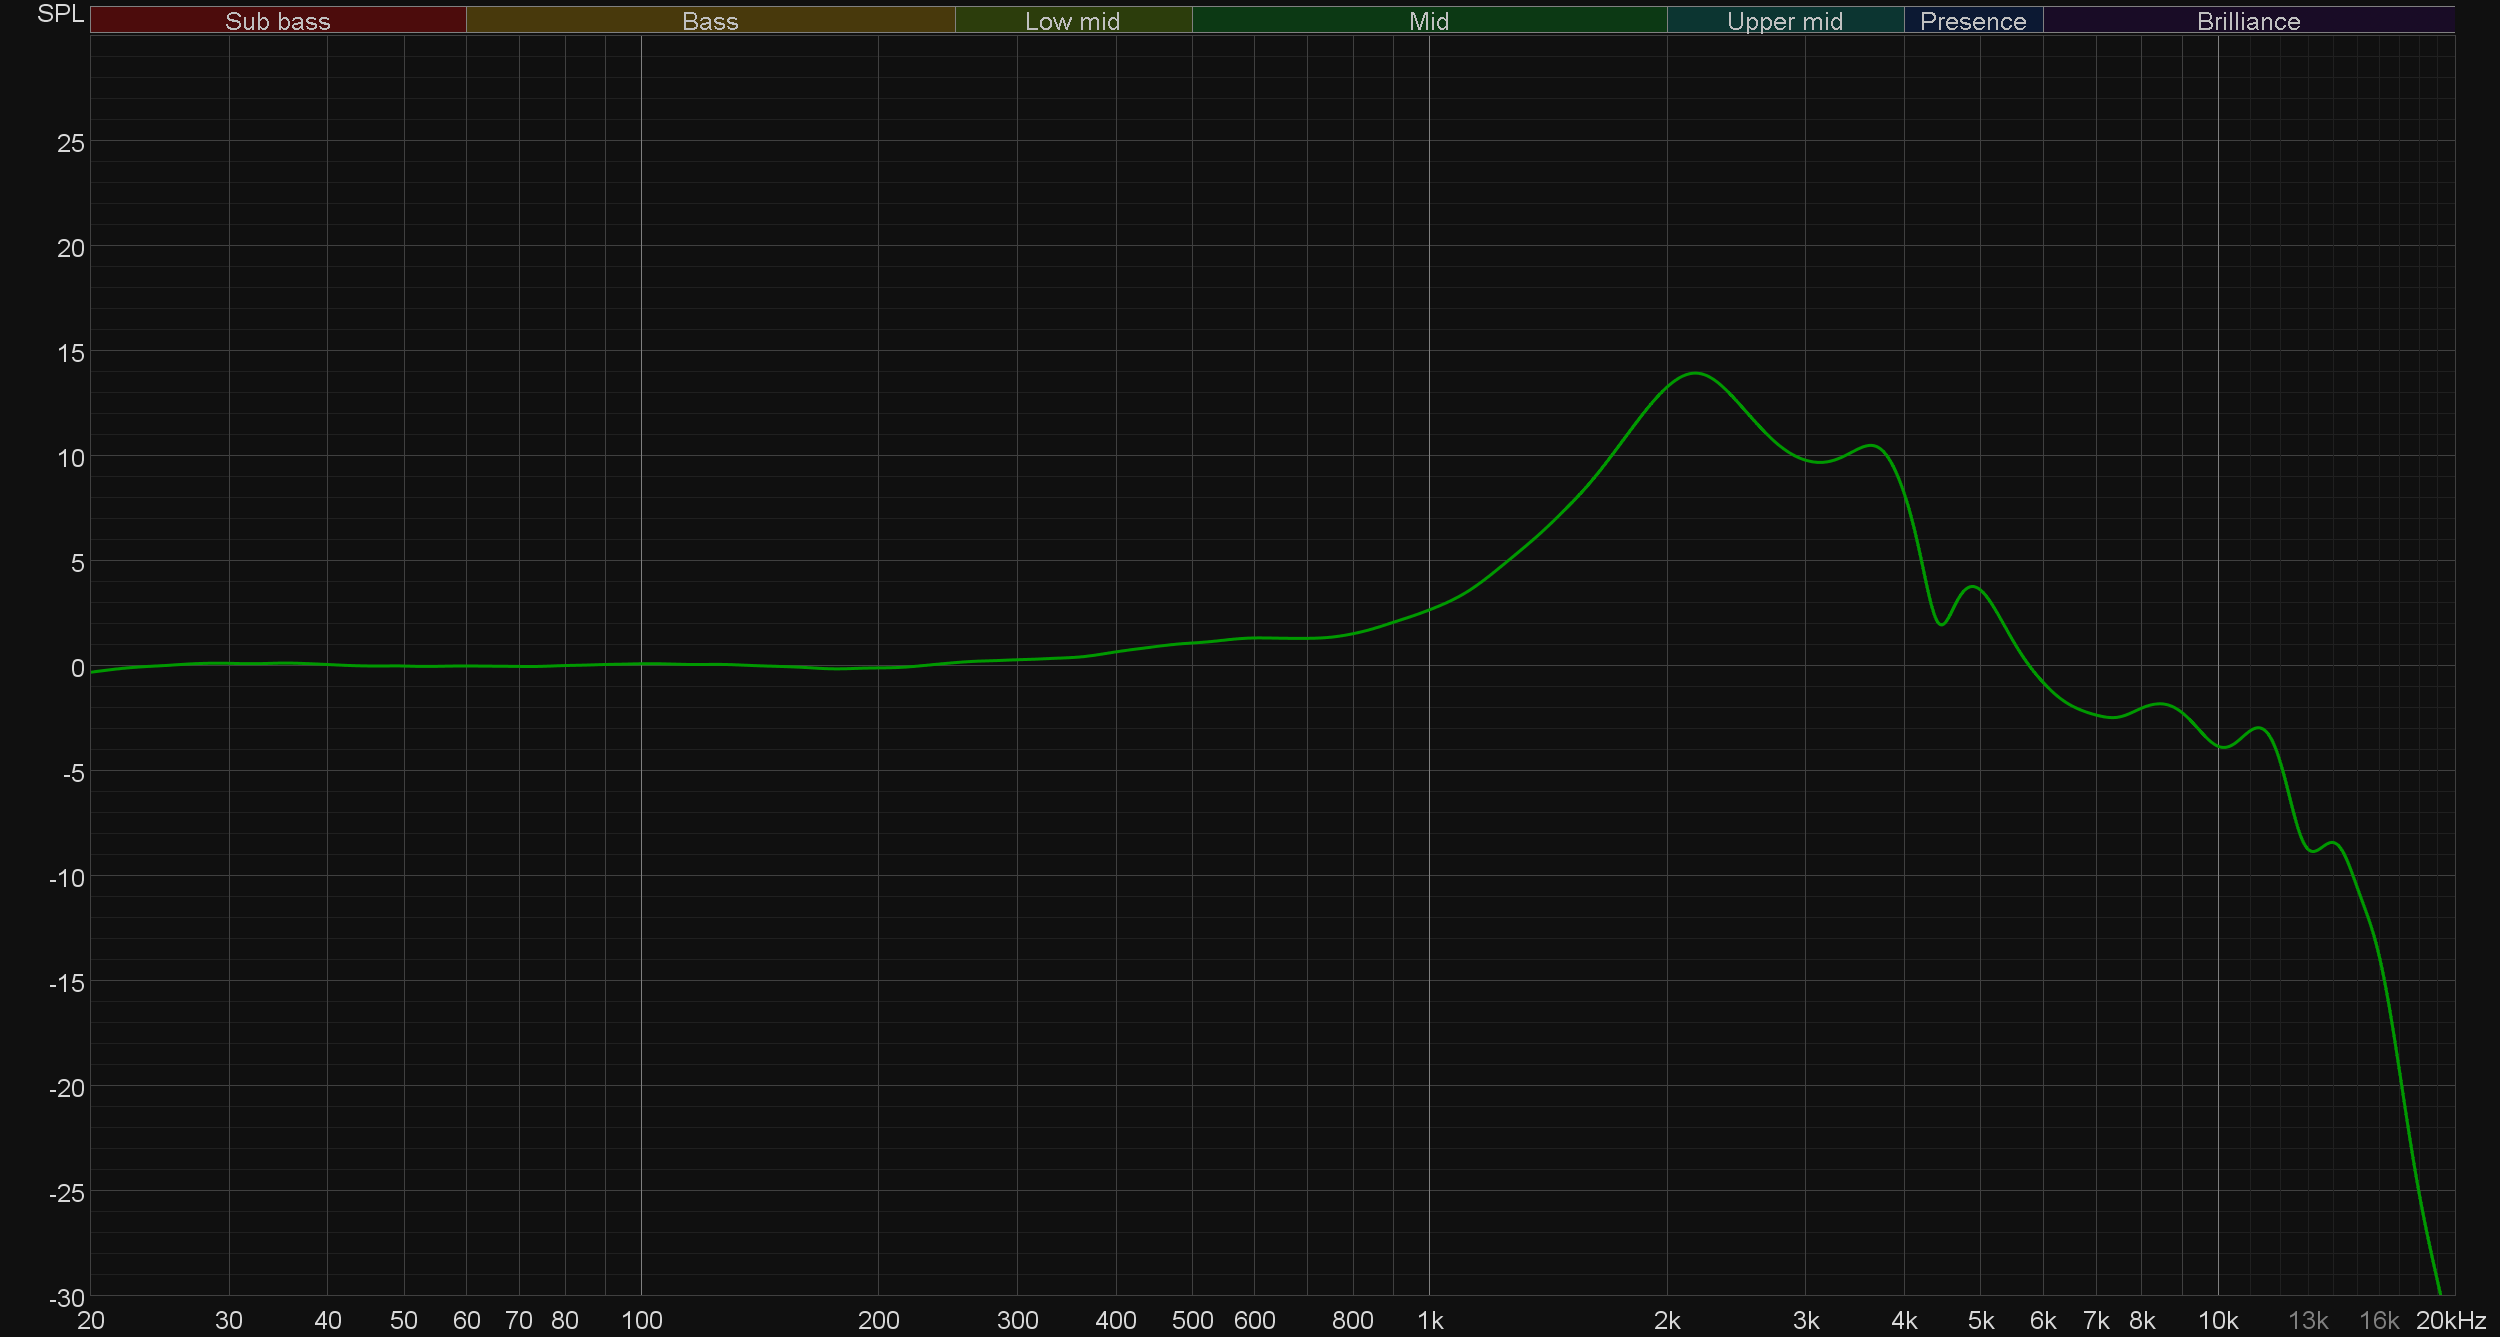Click the 1k frequency axis label
This screenshot has width=2500, height=1337.
pyautogui.click(x=1430, y=1321)
